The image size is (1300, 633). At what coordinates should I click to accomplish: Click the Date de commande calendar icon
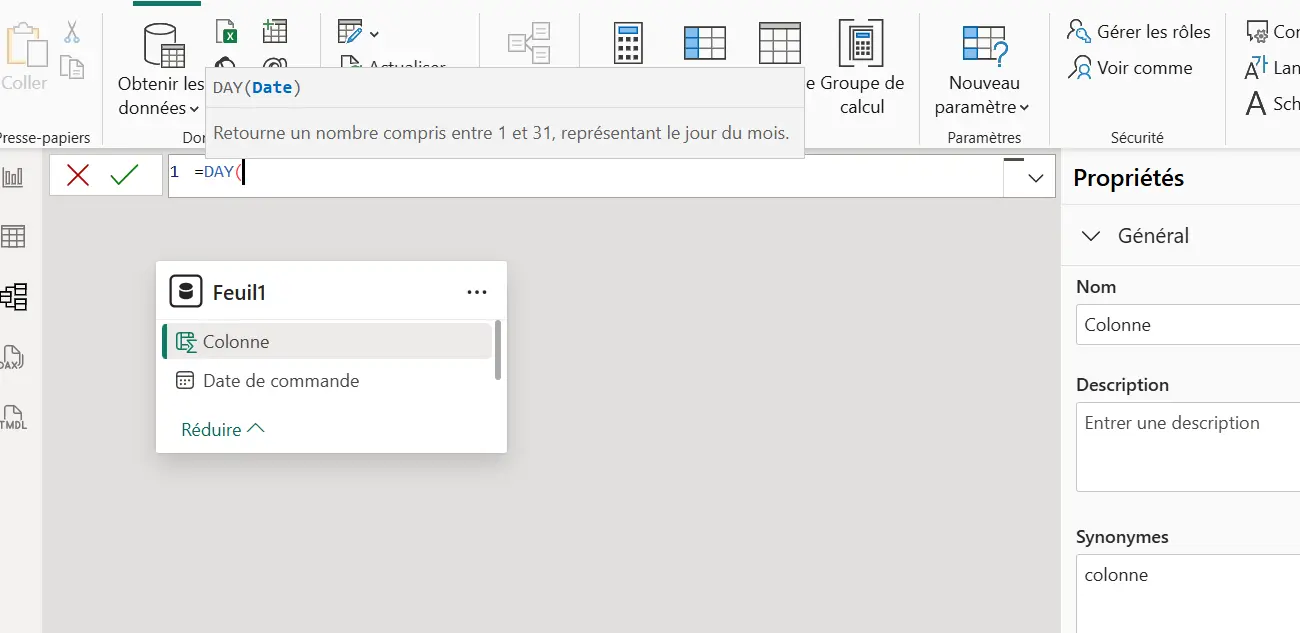pyautogui.click(x=185, y=380)
